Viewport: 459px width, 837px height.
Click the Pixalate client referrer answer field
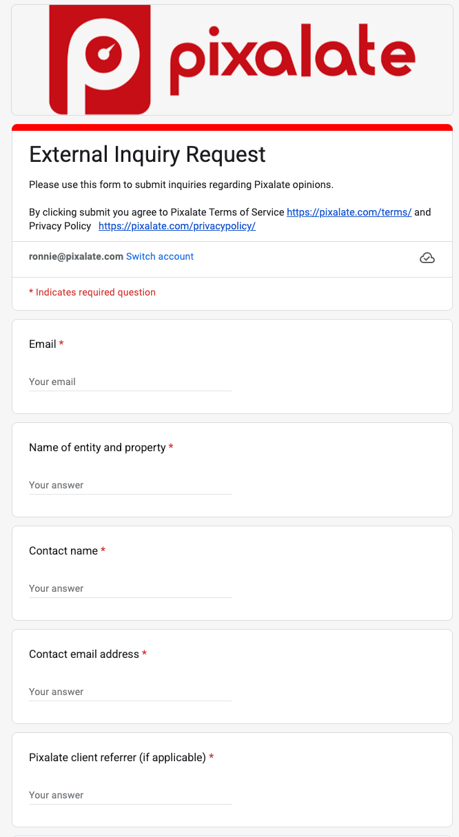(x=130, y=795)
